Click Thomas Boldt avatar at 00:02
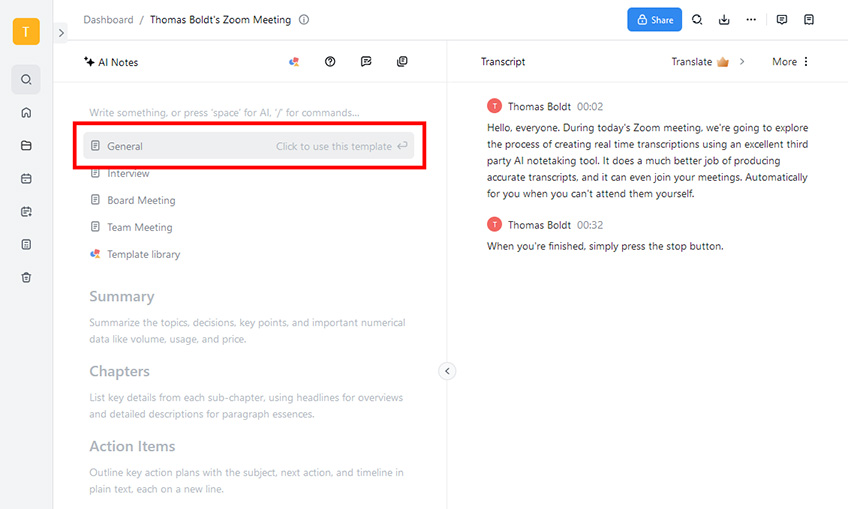Viewport: 848px width, 509px height. [x=494, y=106]
